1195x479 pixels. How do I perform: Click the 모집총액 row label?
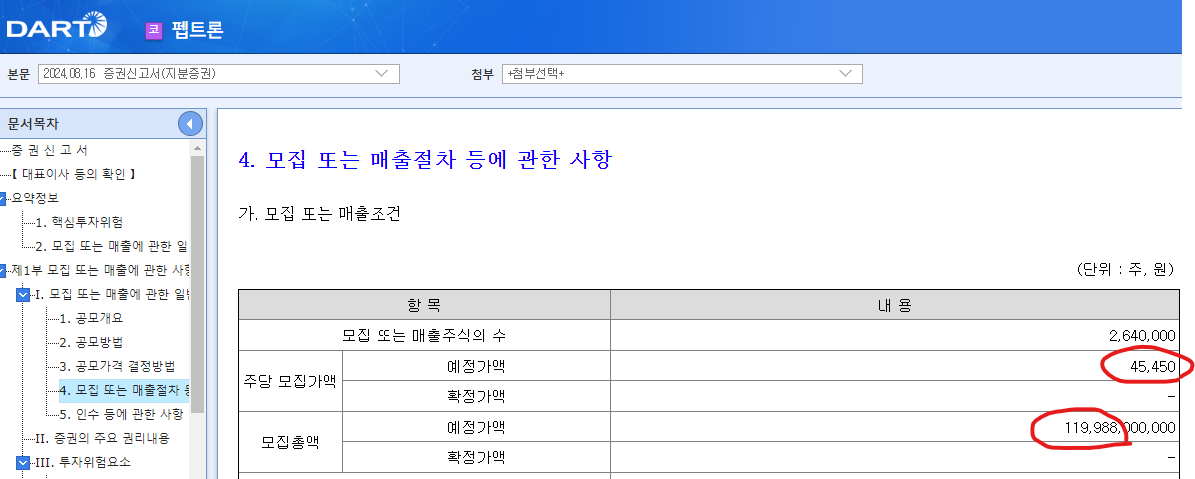click(290, 442)
